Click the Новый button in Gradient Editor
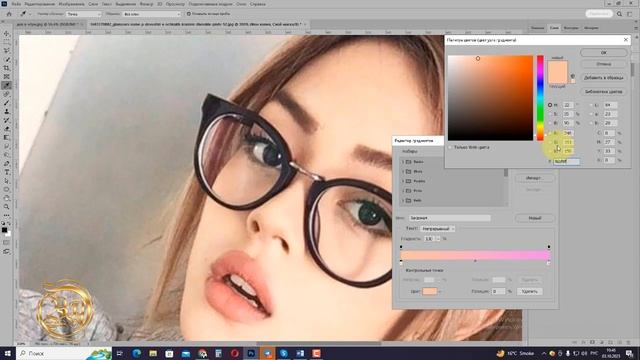This screenshot has width=640, height=360. point(535,218)
